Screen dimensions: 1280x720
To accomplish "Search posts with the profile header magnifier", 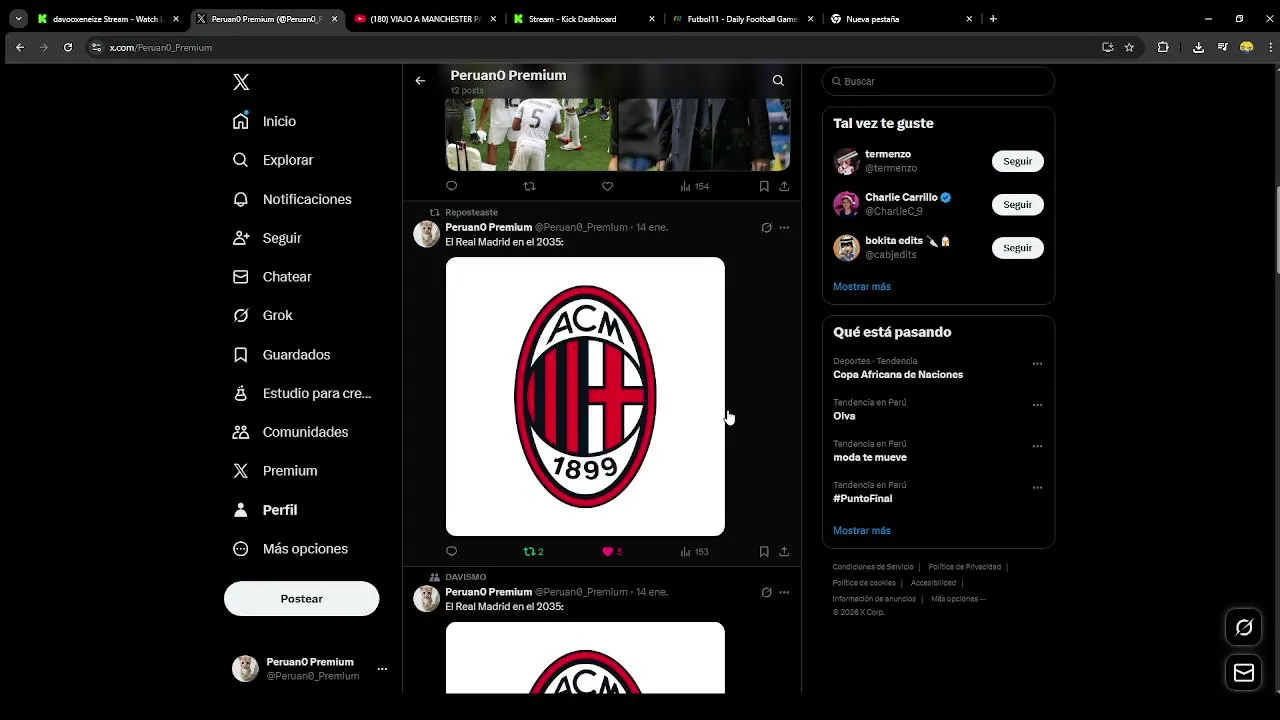I will point(778,81).
